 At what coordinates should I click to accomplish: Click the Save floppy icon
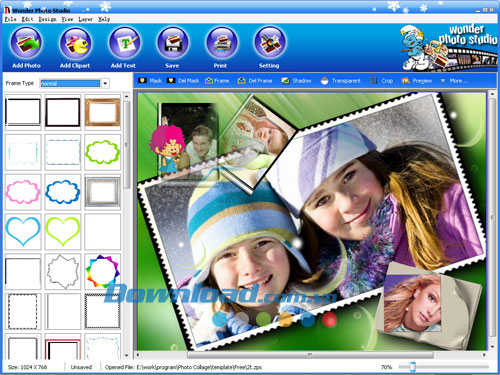[x=172, y=43]
